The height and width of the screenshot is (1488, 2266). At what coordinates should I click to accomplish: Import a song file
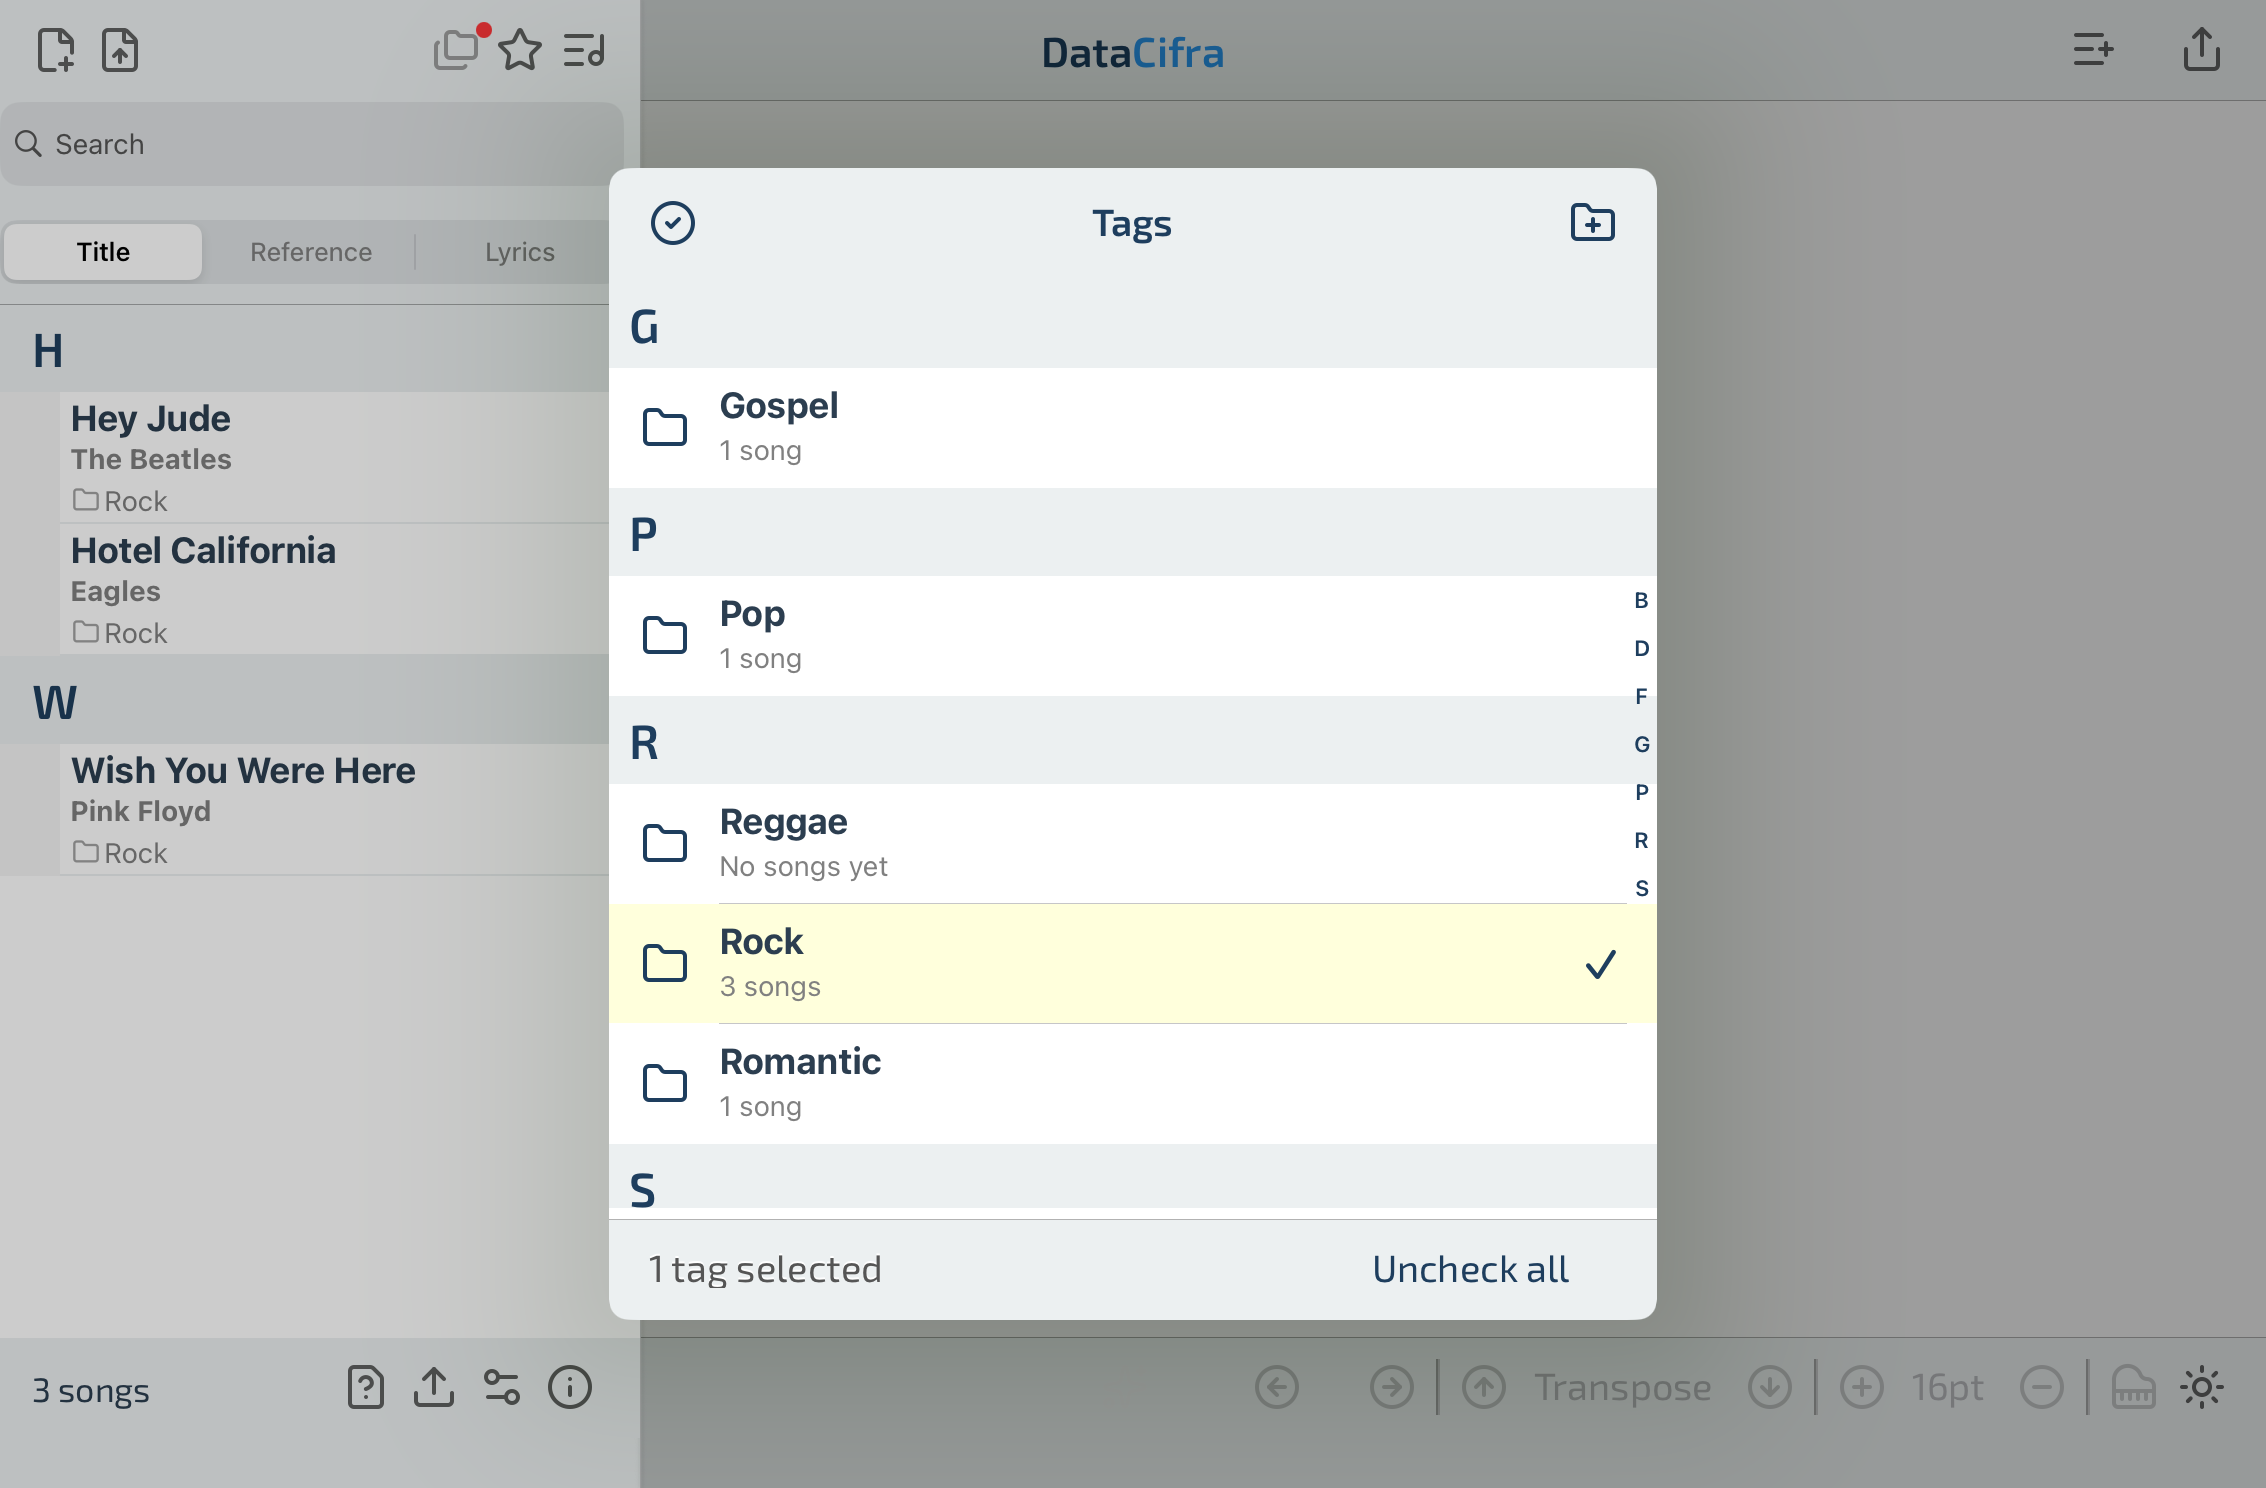tap(120, 50)
